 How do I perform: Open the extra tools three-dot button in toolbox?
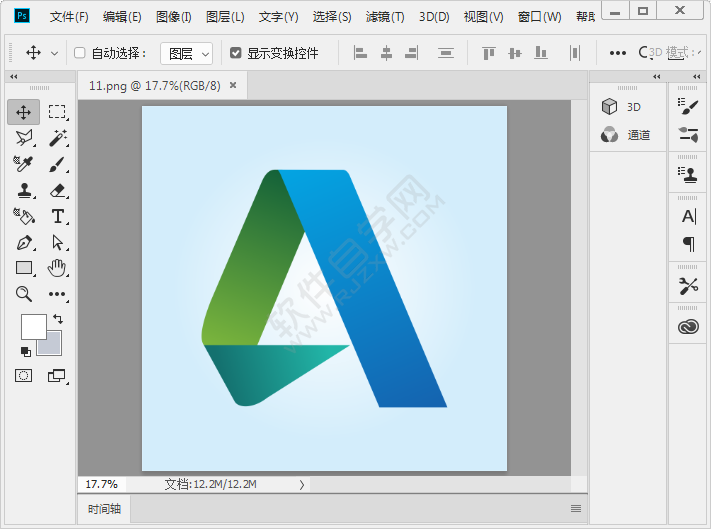[x=57, y=294]
